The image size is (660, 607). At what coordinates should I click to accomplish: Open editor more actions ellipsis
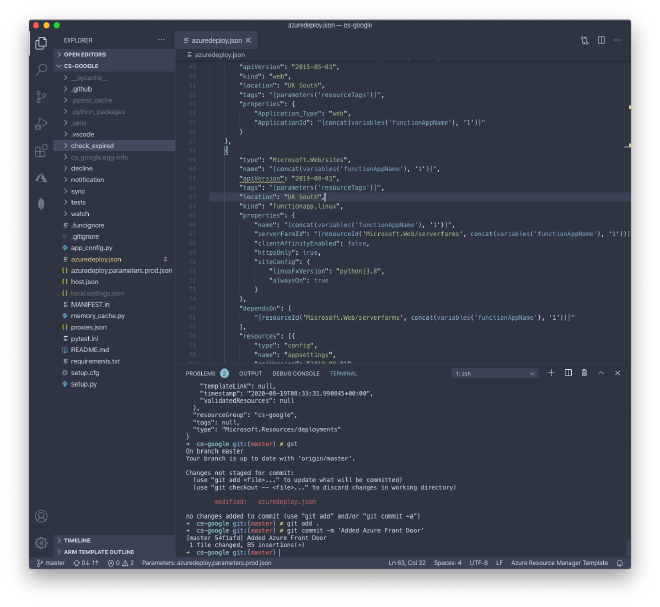[x=617, y=40]
